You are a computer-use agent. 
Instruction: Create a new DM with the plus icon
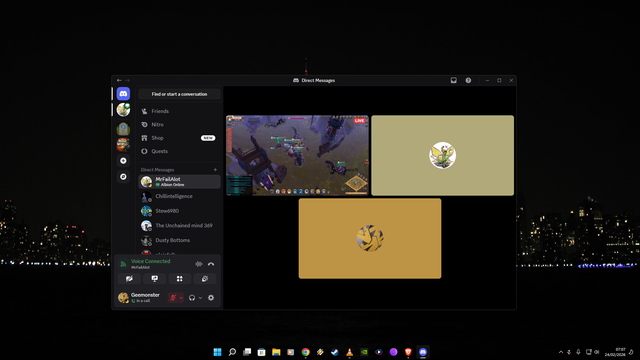216,170
